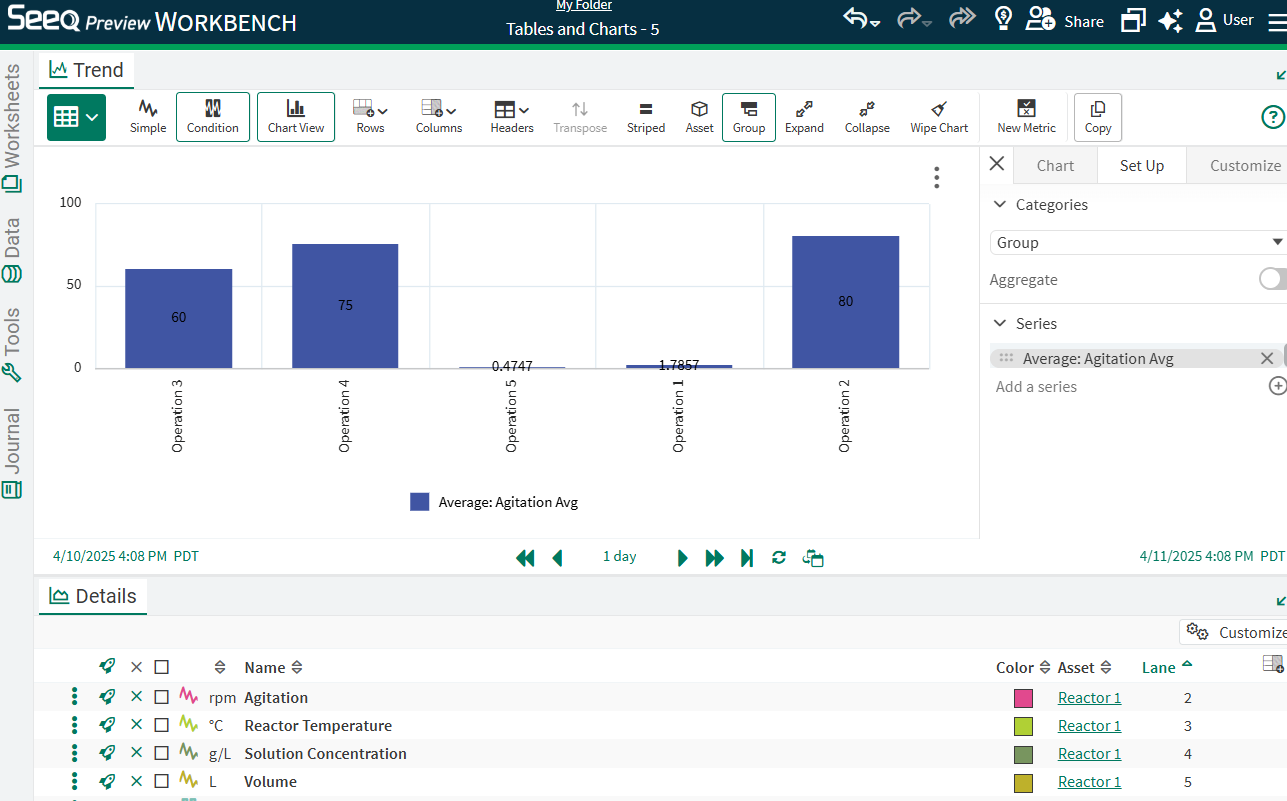Collapse the Series section chevron
The height and width of the screenshot is (801, 1287).
pos(999,323)
